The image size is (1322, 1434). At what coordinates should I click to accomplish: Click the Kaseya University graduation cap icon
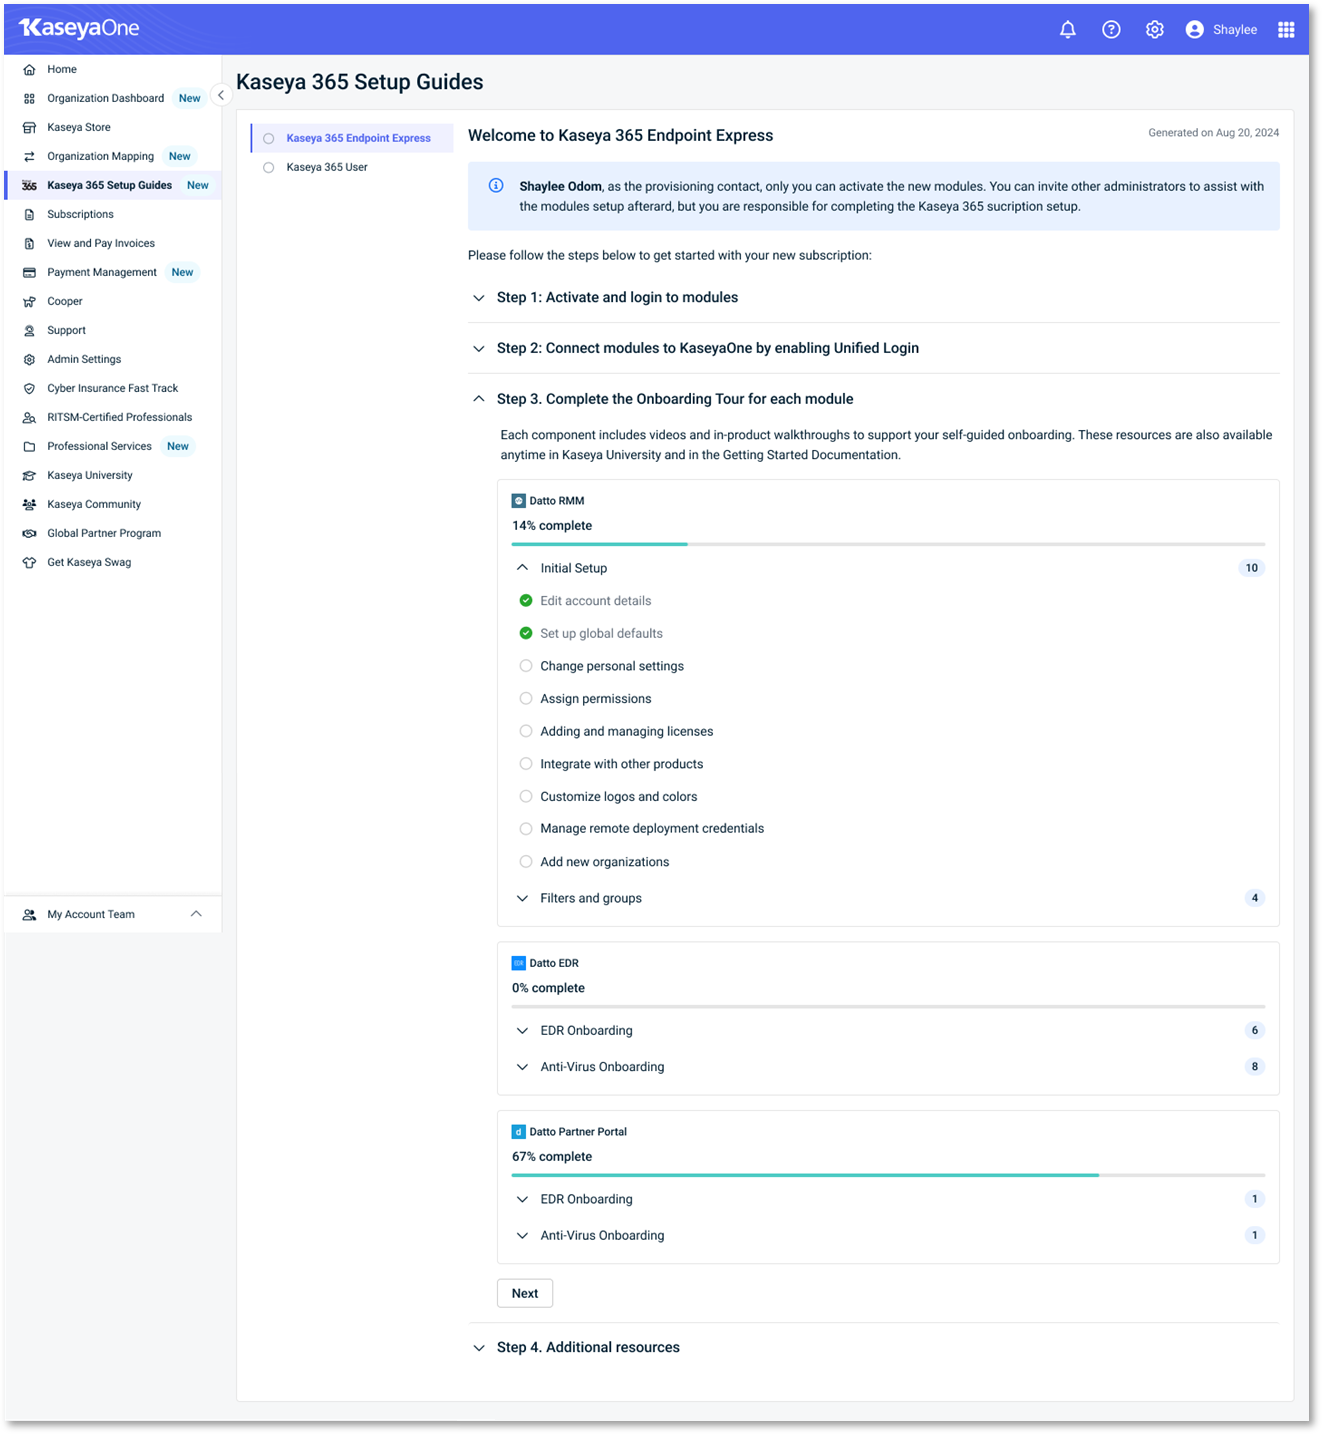tap(29, 475)
